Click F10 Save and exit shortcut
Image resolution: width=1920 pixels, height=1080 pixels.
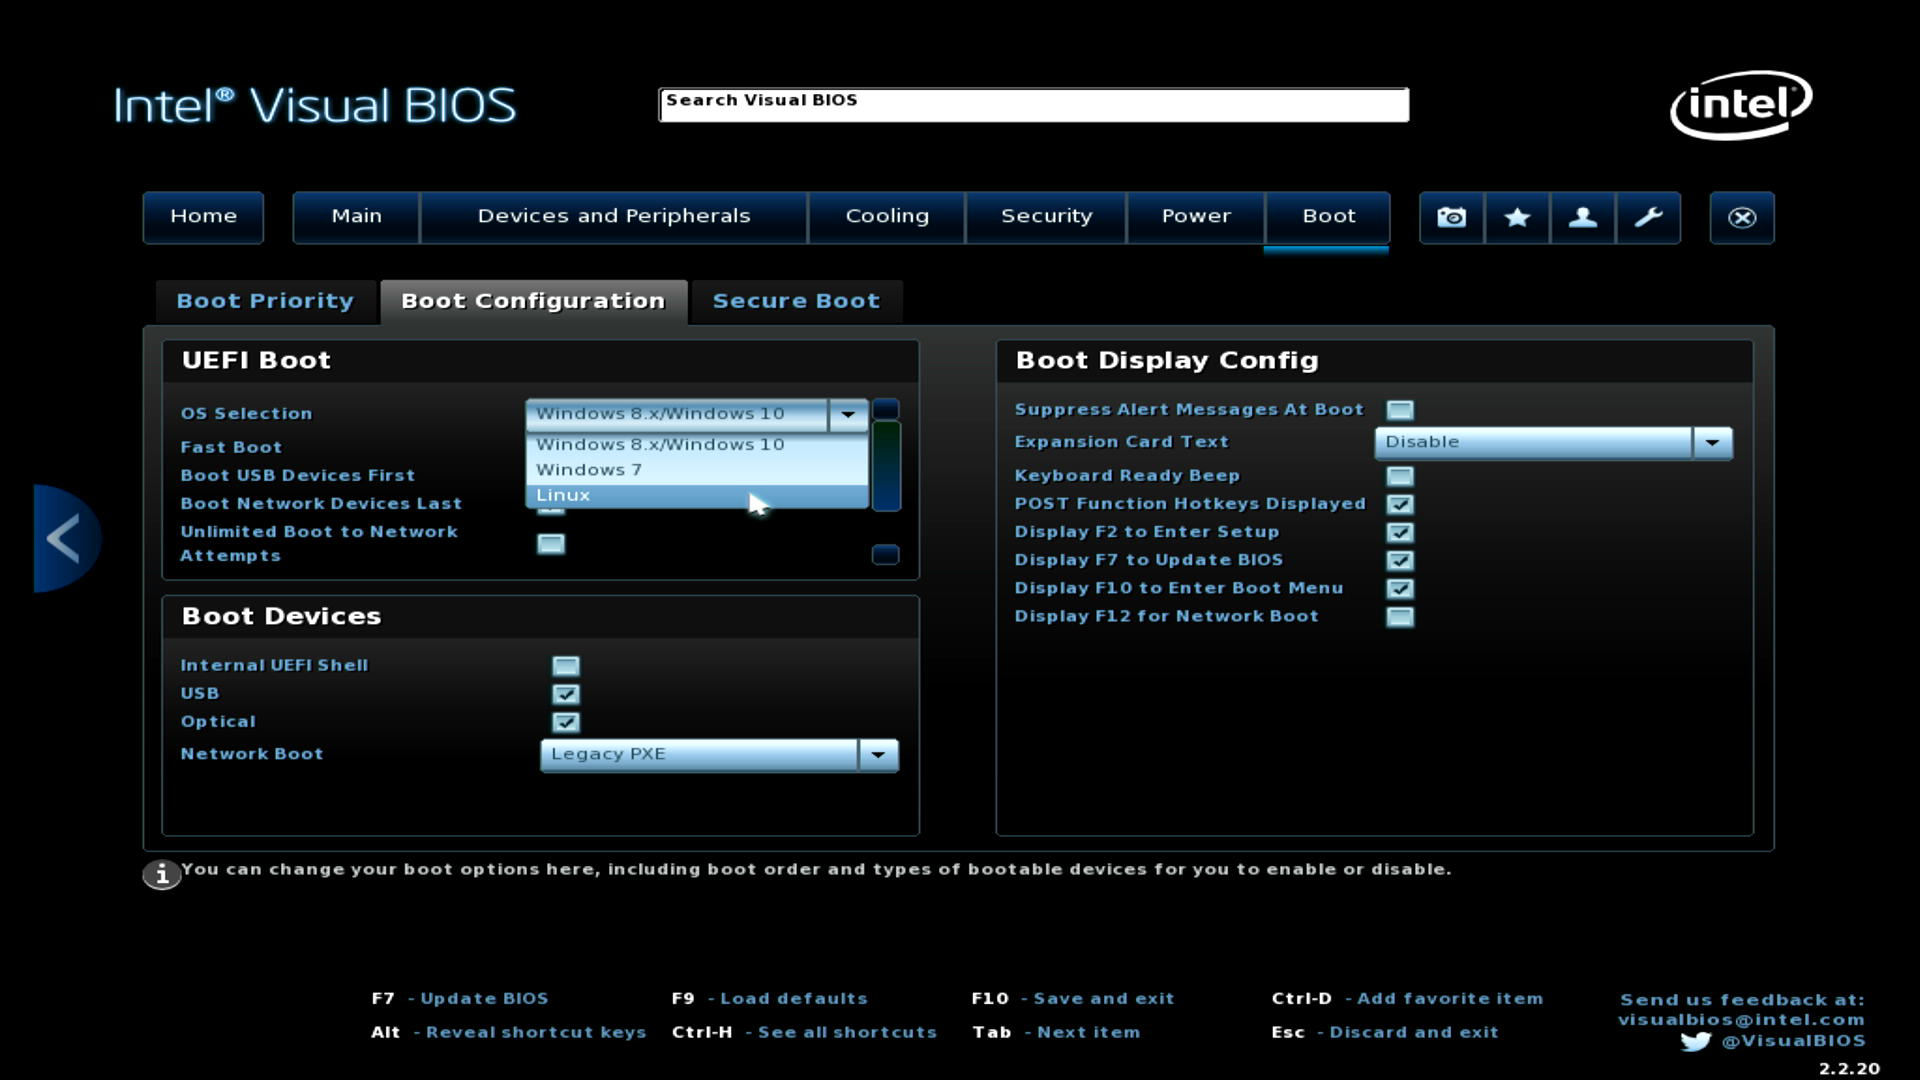pyautogui.click(x=1073, y=999)
